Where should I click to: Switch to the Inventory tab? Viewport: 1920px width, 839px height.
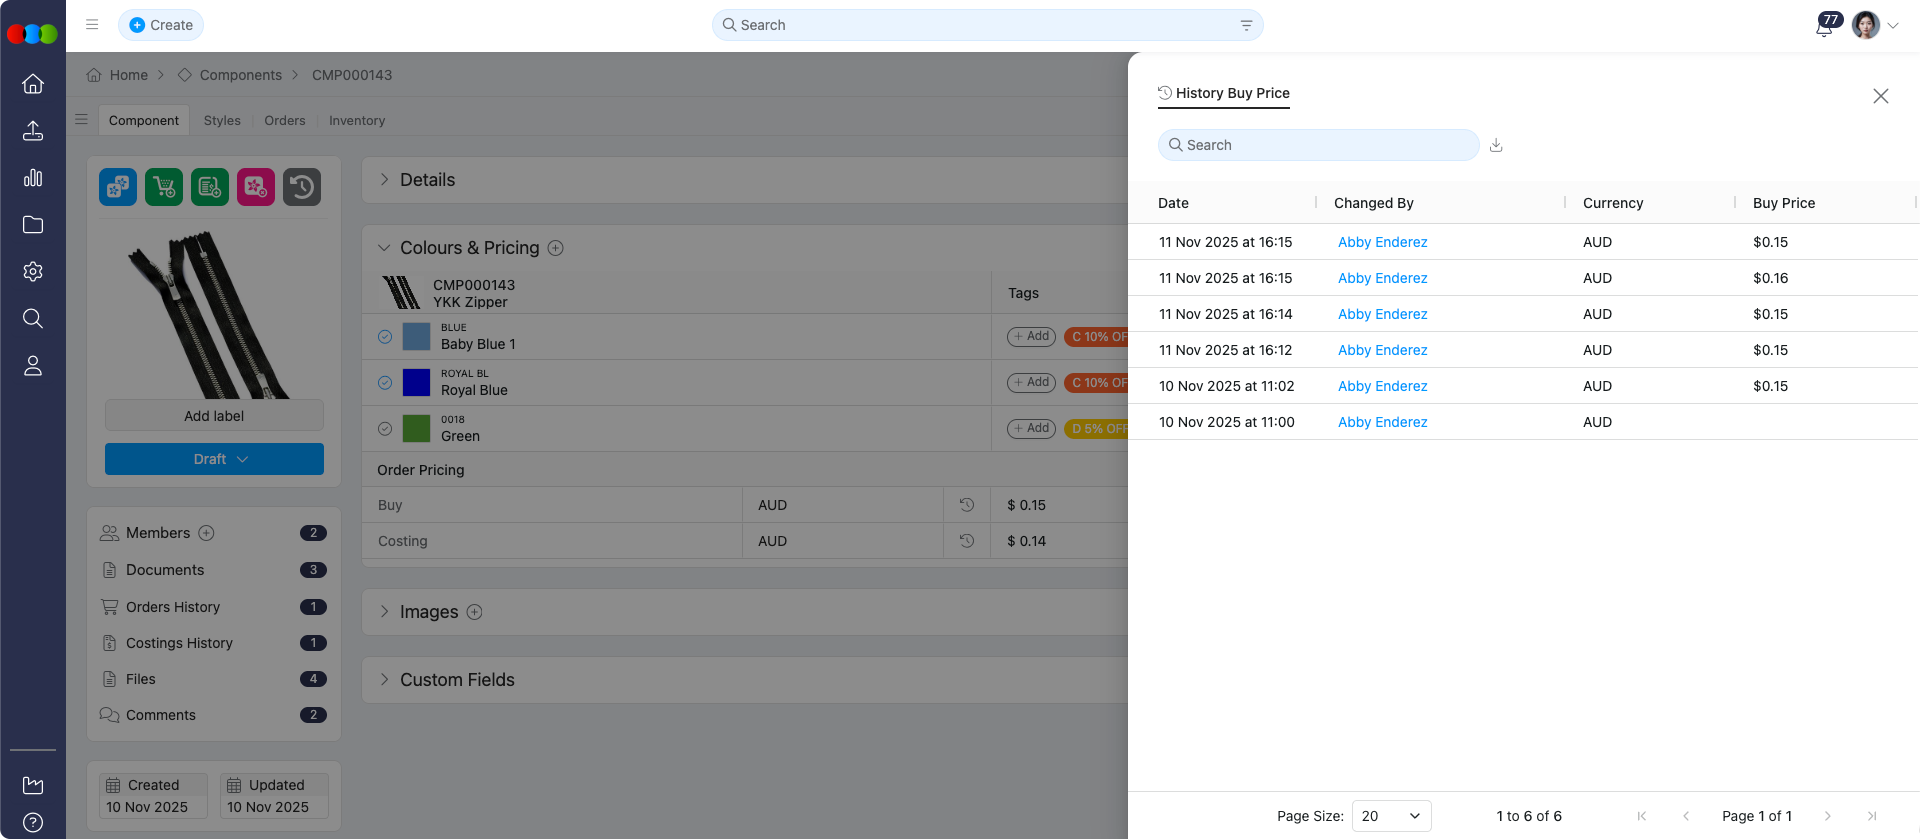(x=357, y=121)
